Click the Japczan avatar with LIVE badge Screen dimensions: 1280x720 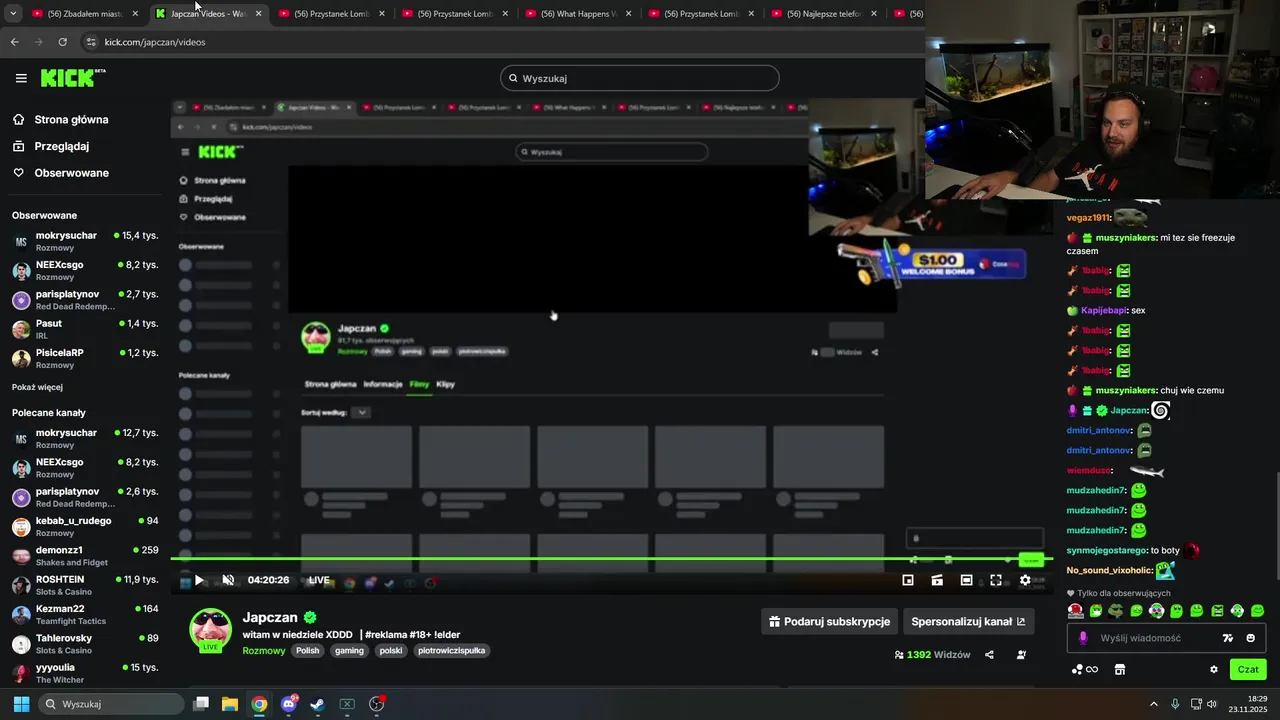coord(211,630)
